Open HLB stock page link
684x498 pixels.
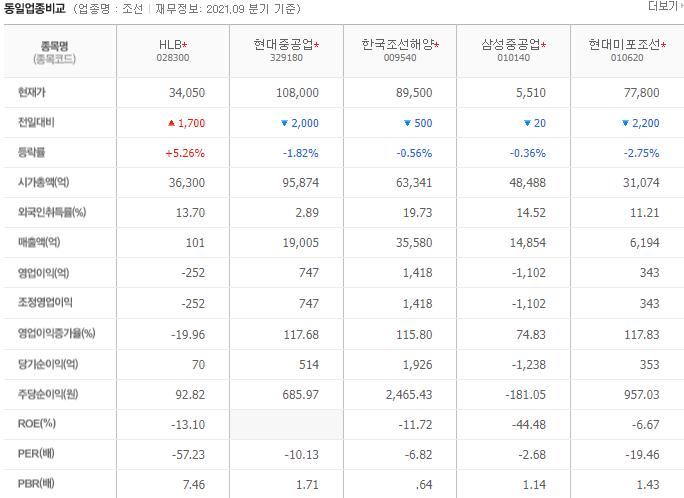coord(170,44)
